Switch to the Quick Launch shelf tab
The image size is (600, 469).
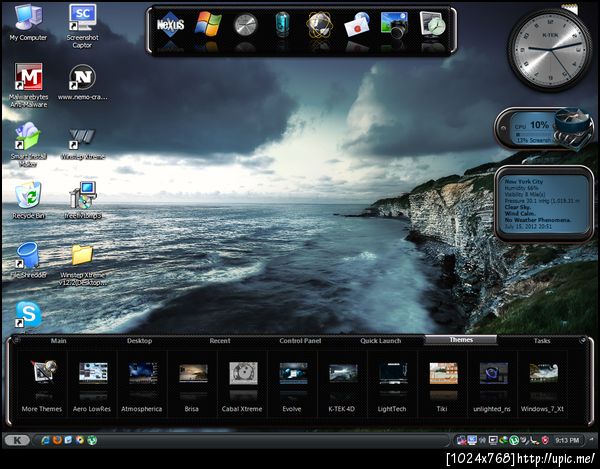380,340
